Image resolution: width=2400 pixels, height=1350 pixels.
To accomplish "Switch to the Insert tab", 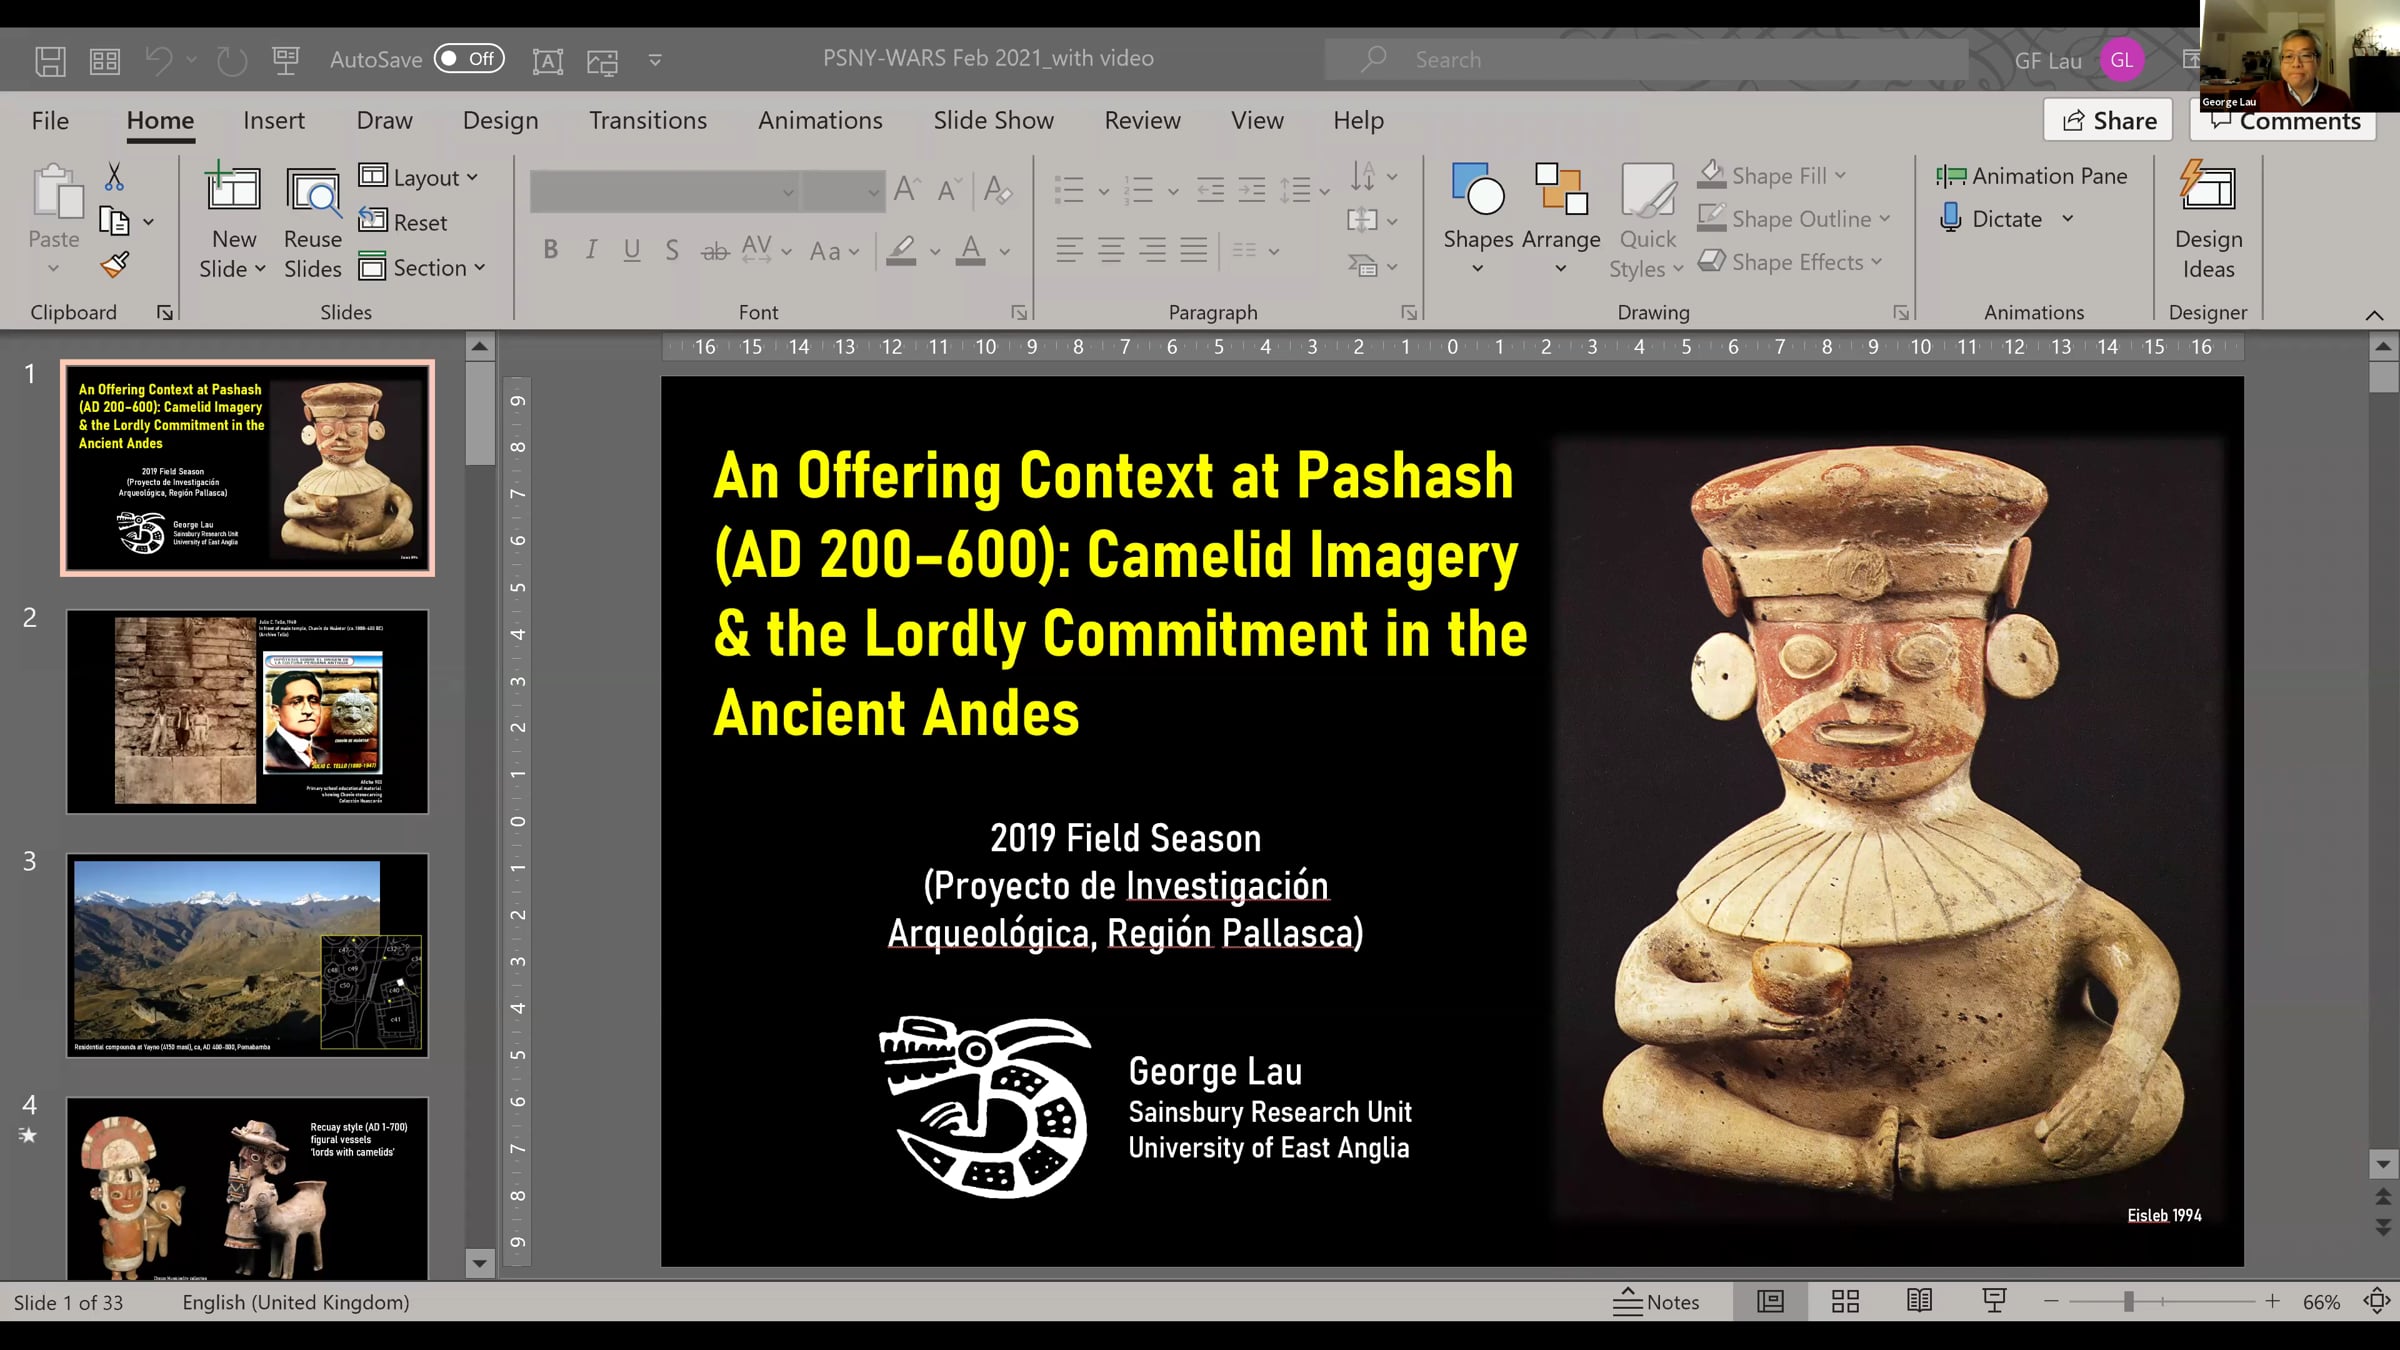I will pyautogui.click(x=274, y=120).
